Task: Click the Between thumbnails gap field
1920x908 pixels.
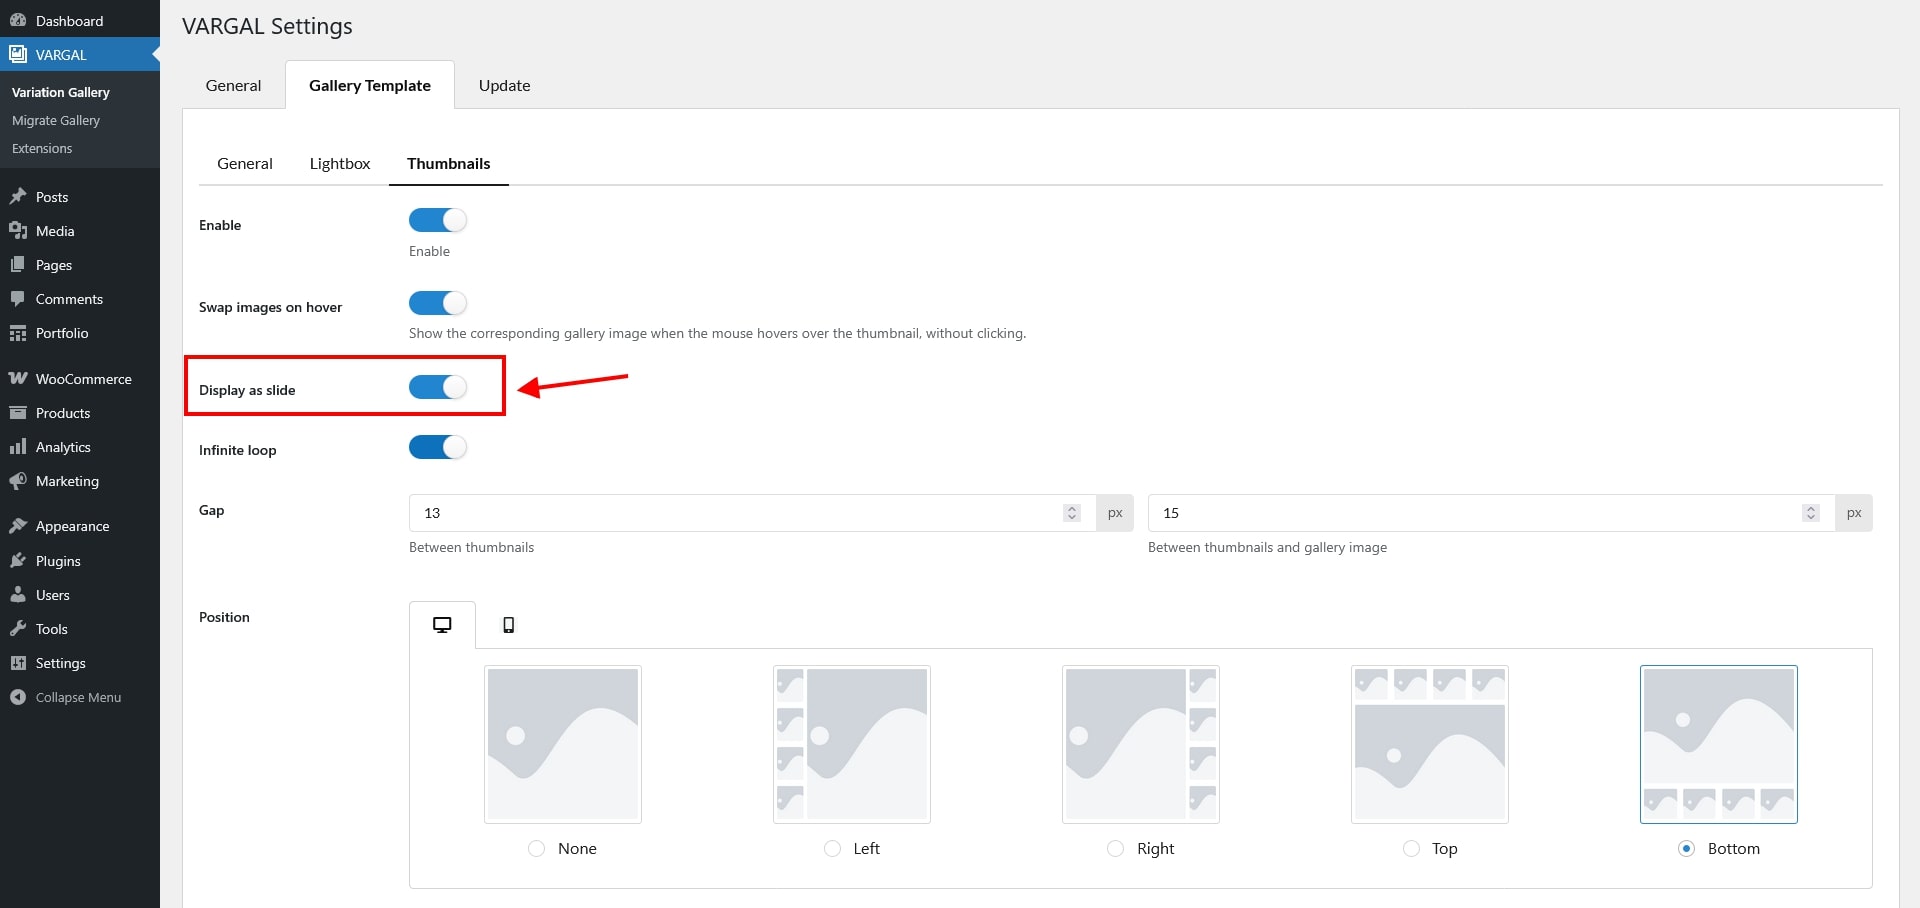Action: tap(752, 513)
